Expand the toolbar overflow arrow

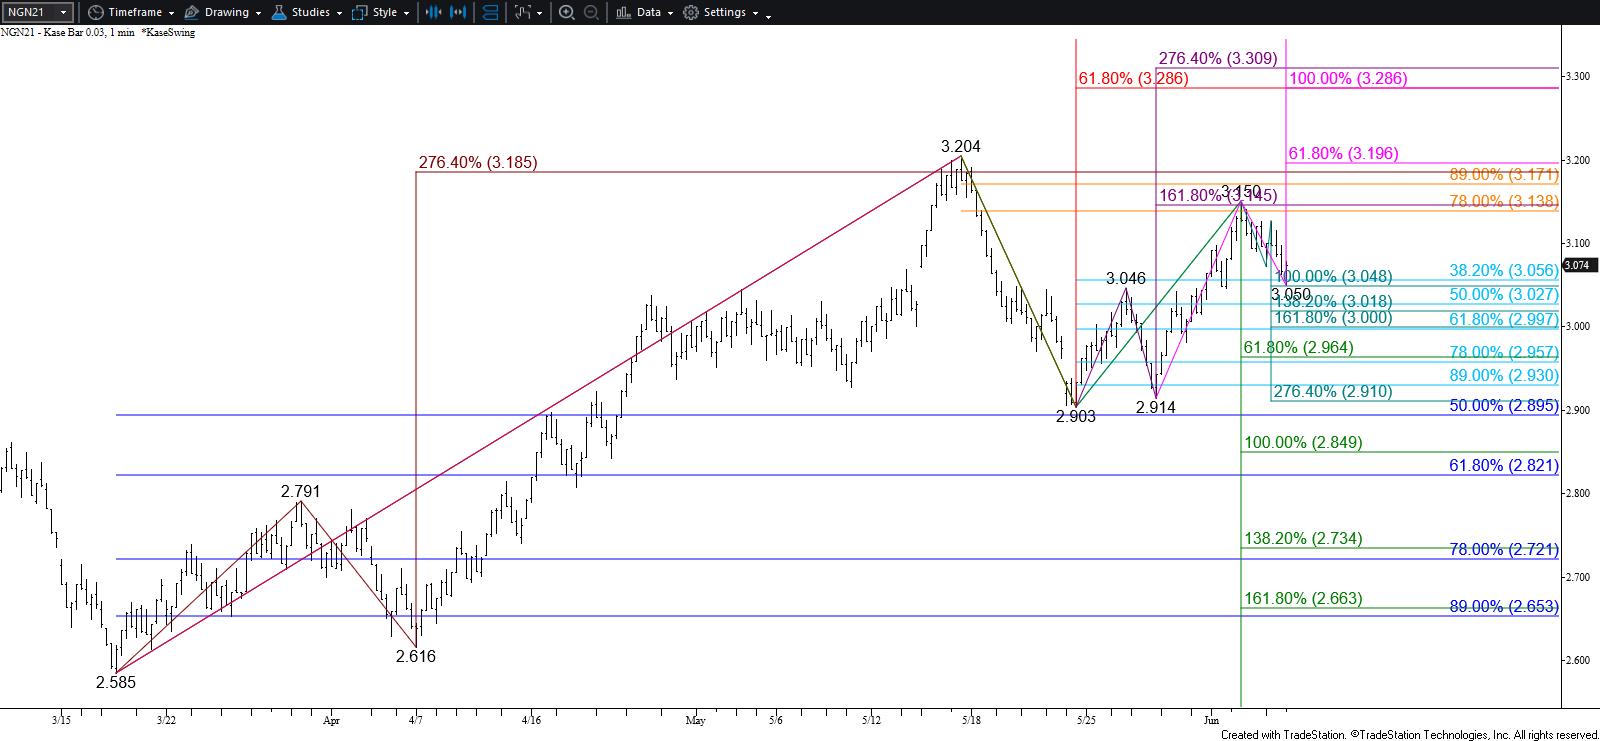(x=768, y=14)
